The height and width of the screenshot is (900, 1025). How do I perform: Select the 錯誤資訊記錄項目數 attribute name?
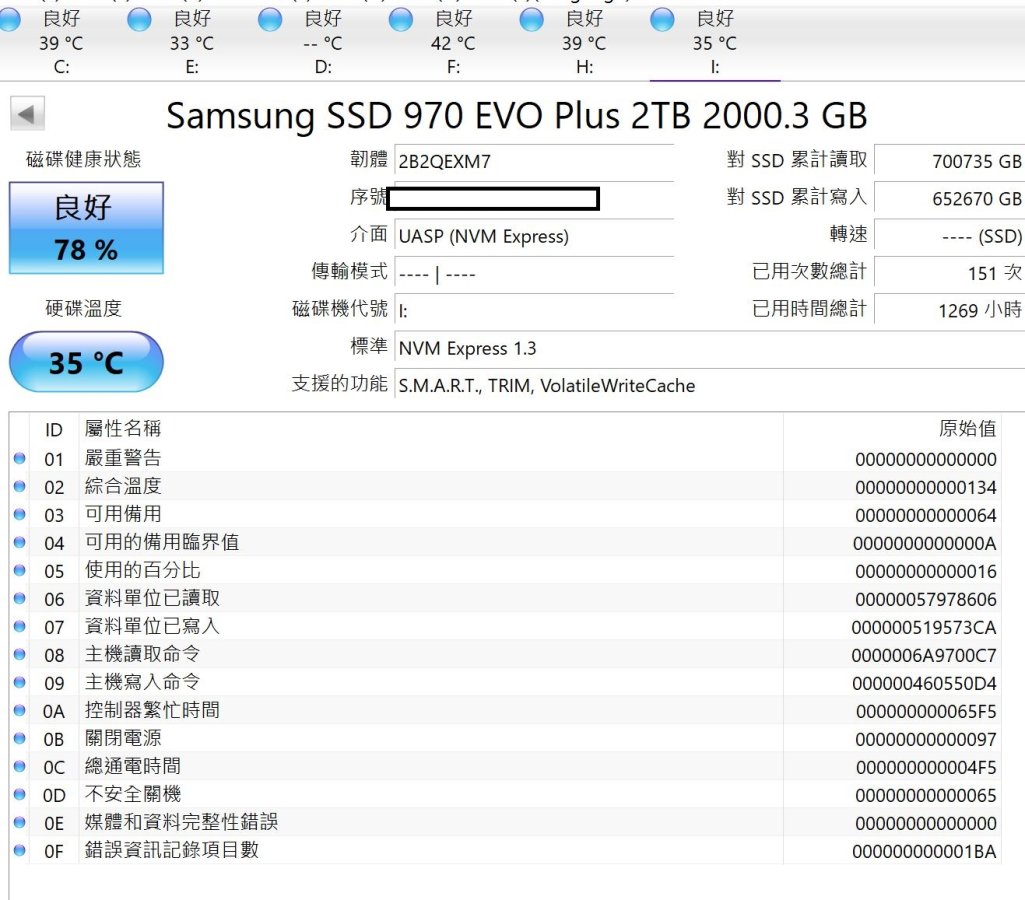click(x=172, y=850)
